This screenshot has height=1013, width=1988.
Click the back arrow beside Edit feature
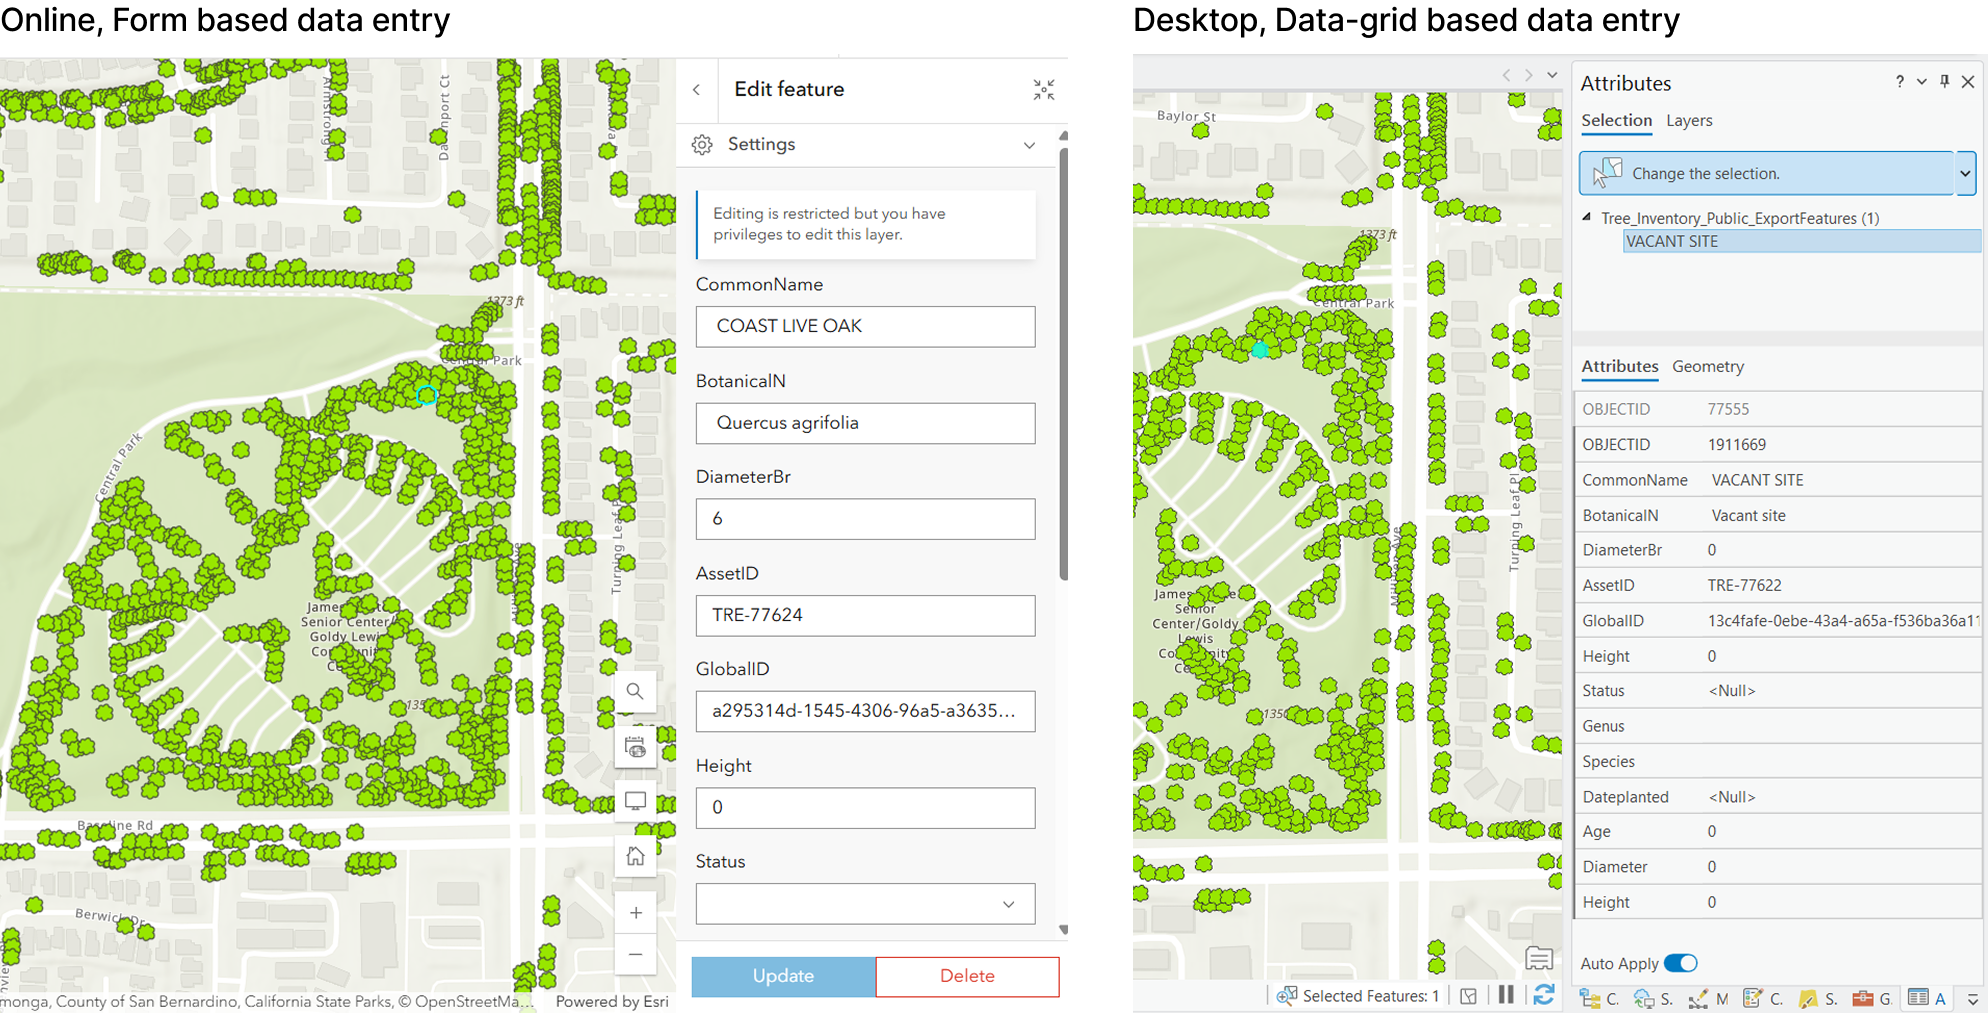tap(697, 90)
